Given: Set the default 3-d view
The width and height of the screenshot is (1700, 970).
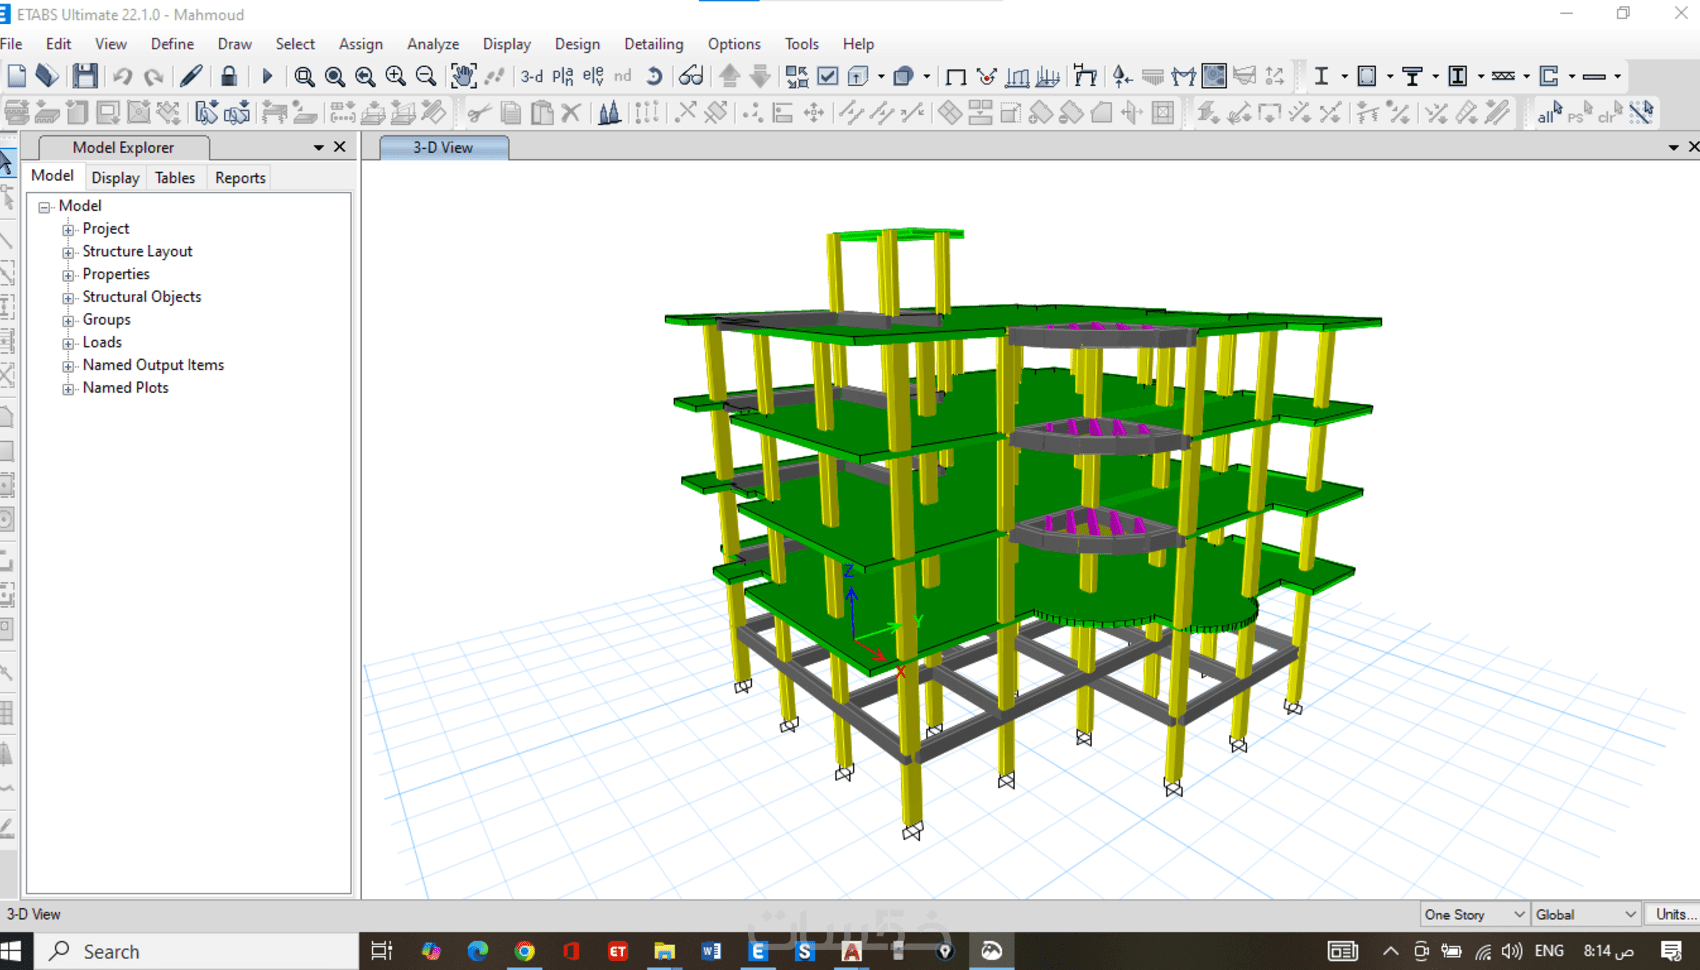Looking at the screenshot, I should pyautogui.click(x=532, y=76).
